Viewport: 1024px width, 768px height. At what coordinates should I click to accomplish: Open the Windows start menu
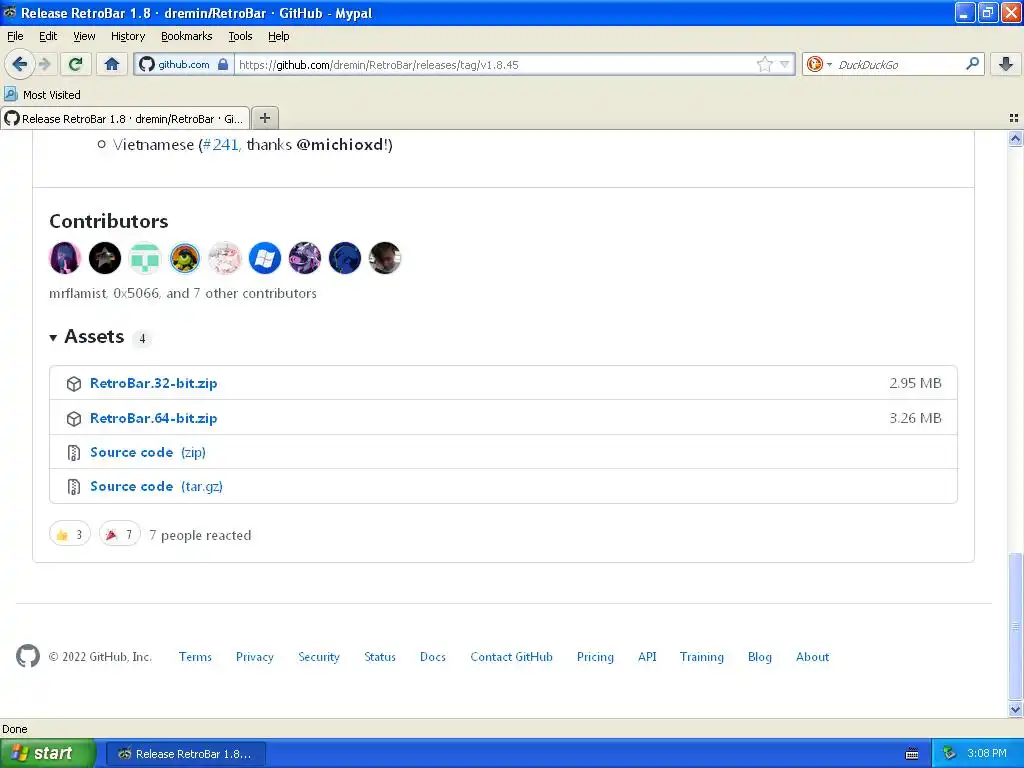tap(47, 753)
